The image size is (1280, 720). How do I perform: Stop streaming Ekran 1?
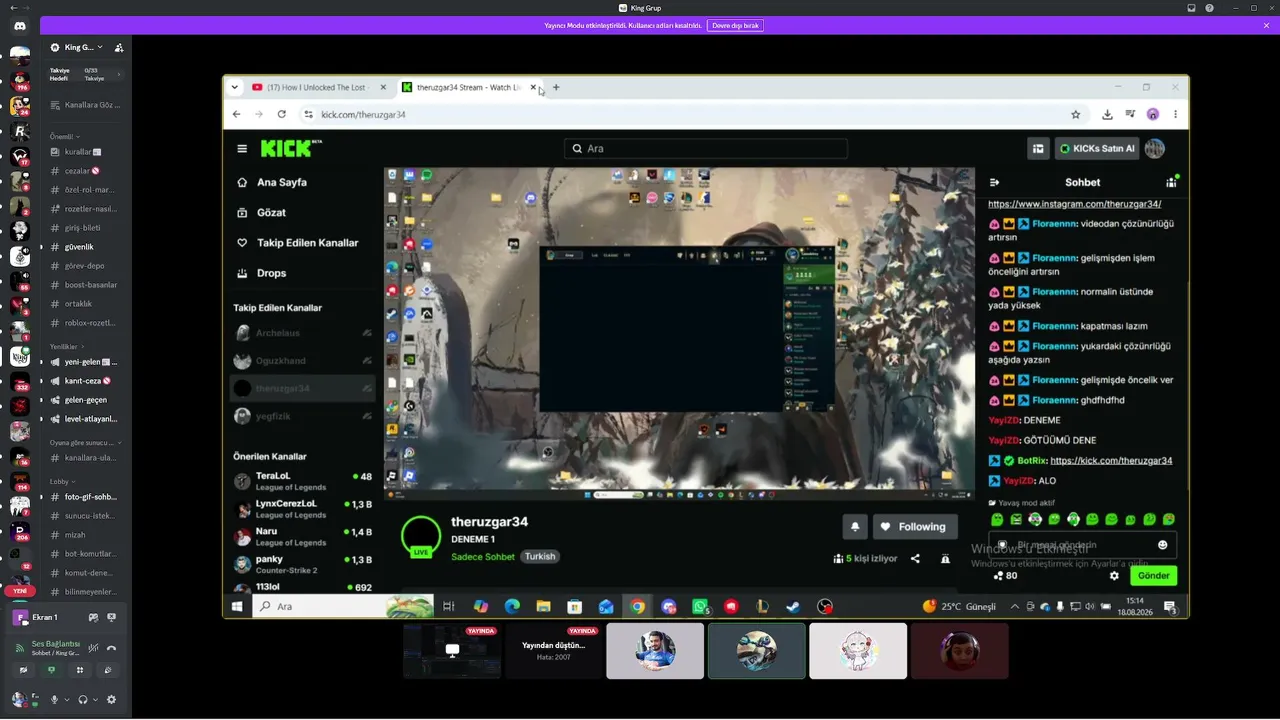pyautogui.click(x=112, y=617)
